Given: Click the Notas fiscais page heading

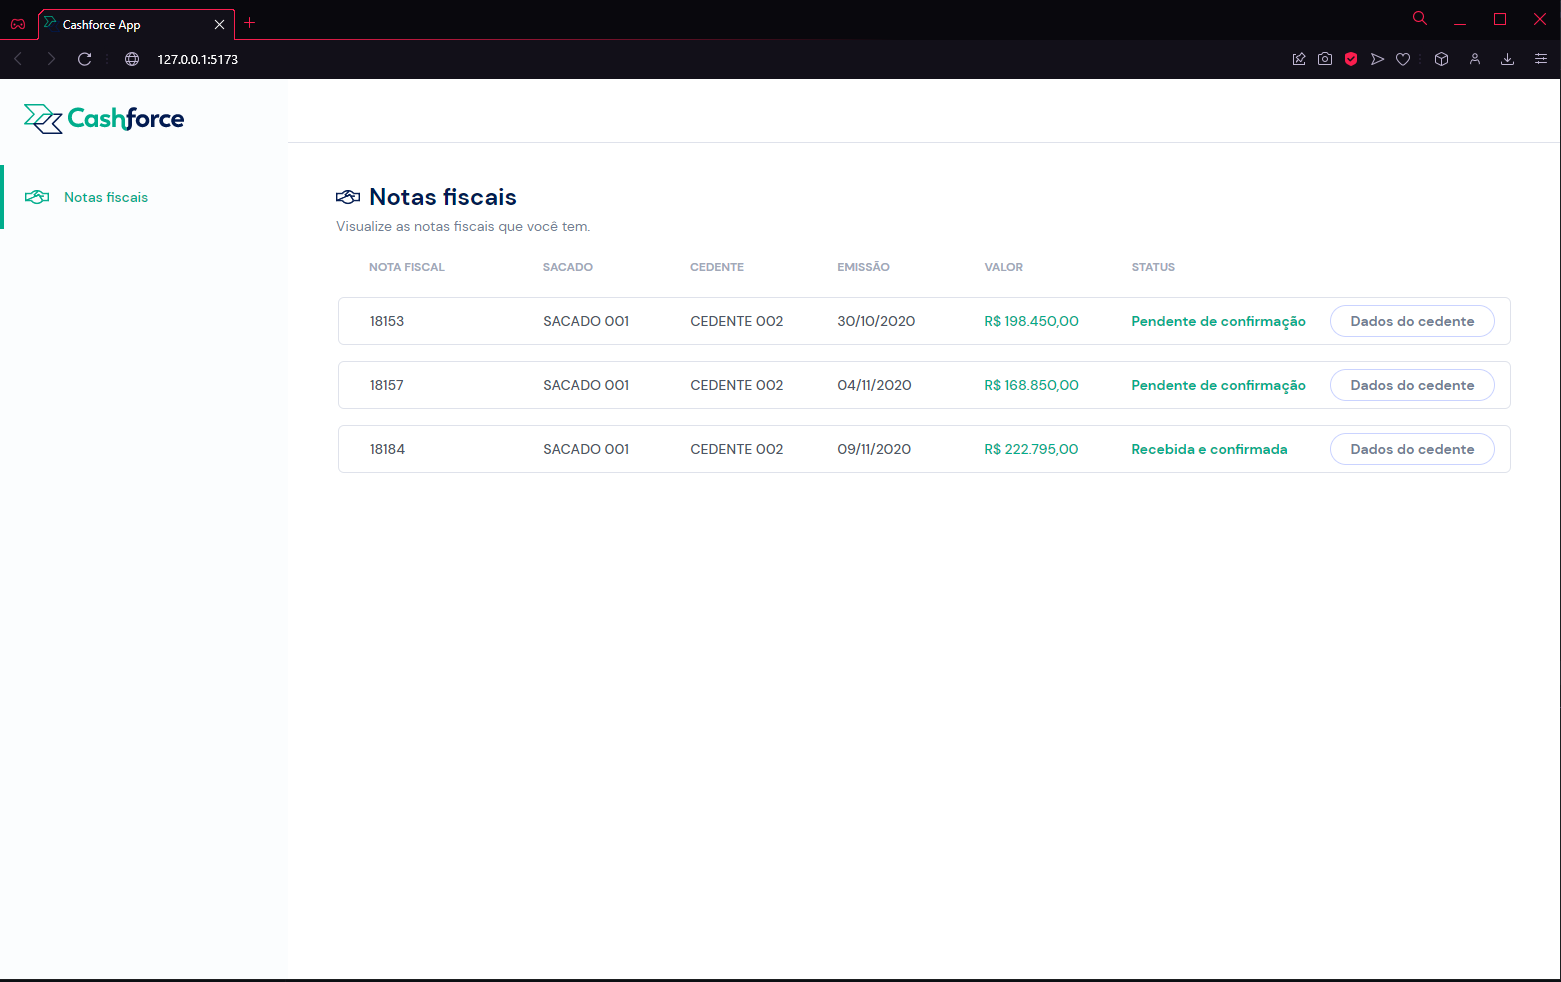Looking at the screenshot, I should (x=443, y=197).
